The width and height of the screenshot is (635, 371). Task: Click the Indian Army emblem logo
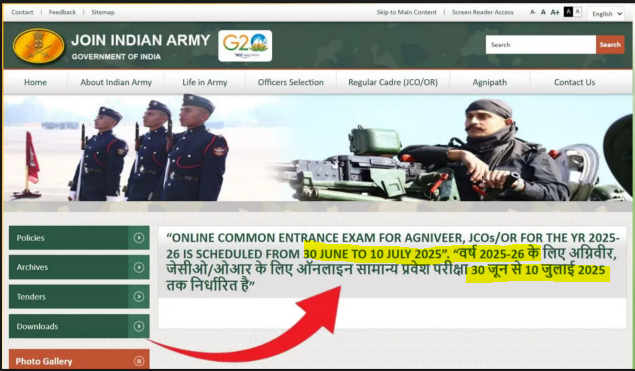(38, 45)
